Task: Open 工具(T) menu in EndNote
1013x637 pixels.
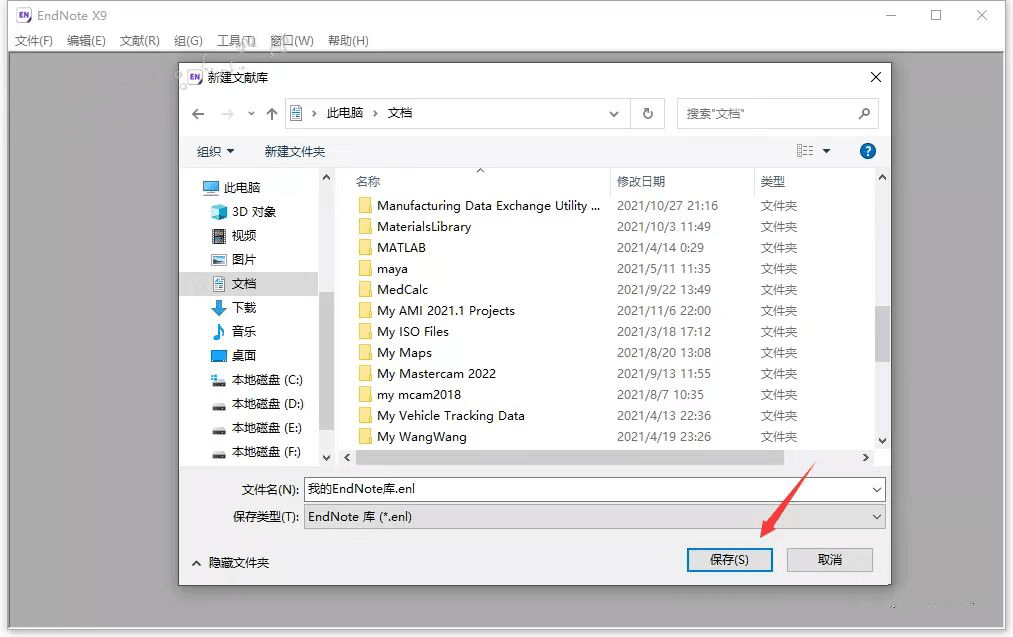Action: tap(236, 41)
